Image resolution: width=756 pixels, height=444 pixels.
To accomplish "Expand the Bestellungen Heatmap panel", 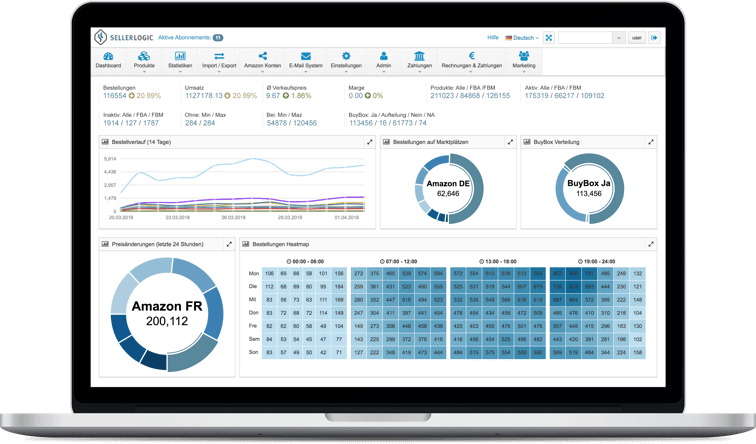I will [x=651, y=244].
